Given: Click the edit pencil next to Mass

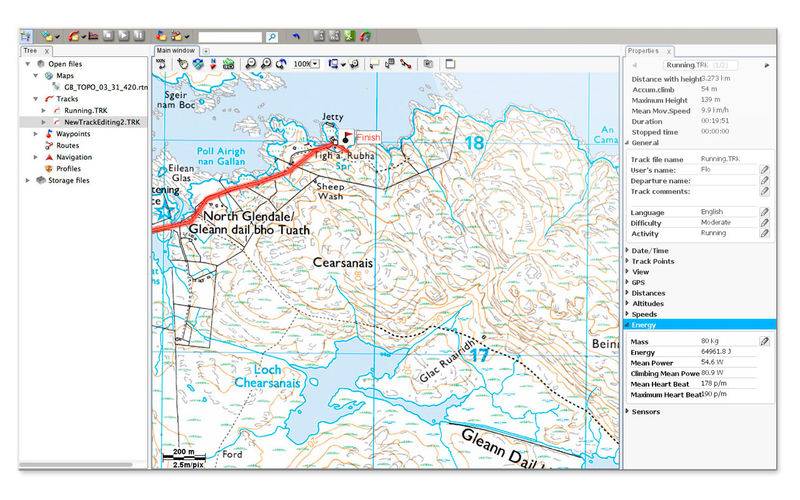Looking at the screenshot, I should pos(764,341).
